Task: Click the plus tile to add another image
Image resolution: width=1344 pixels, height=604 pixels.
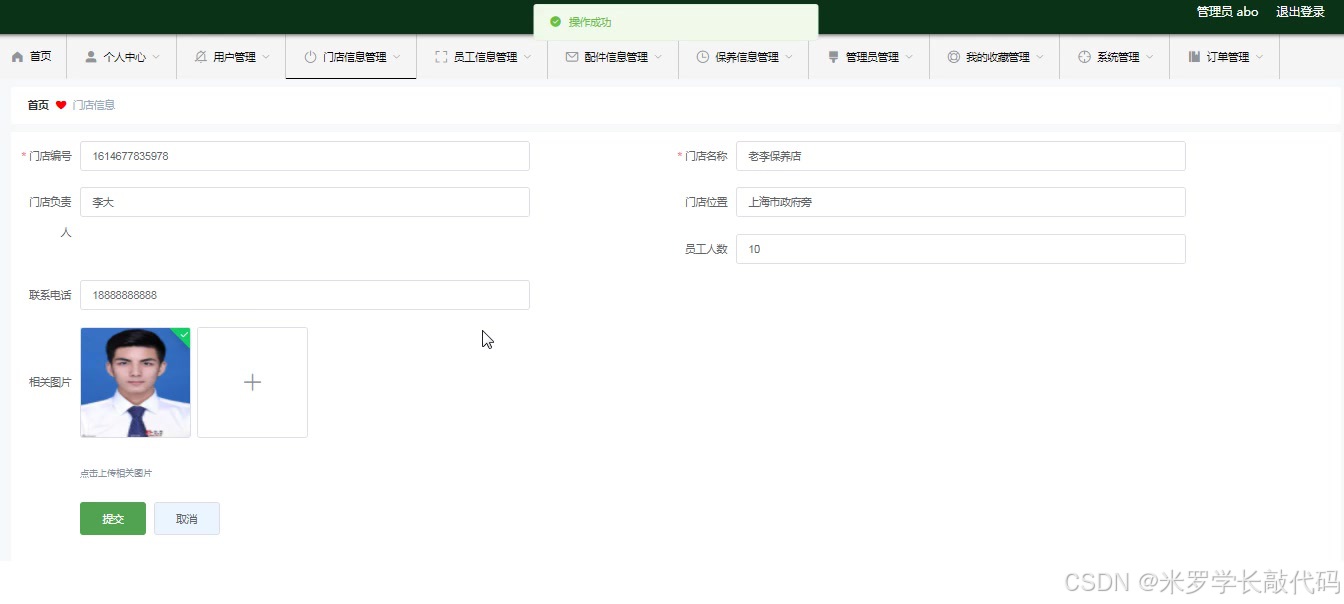Action: point(252,382)
